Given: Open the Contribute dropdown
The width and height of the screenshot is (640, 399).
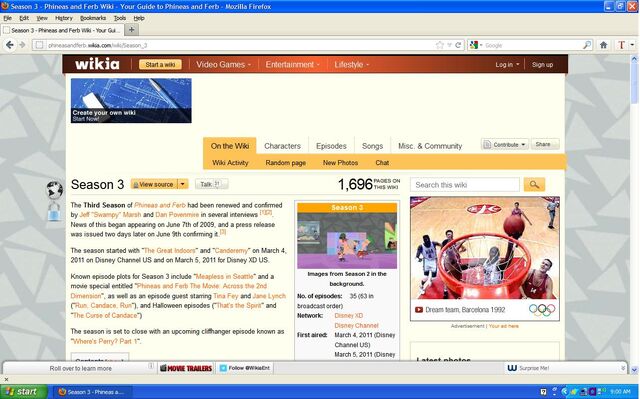Looking at the screenshot, I should click(505, 144).
